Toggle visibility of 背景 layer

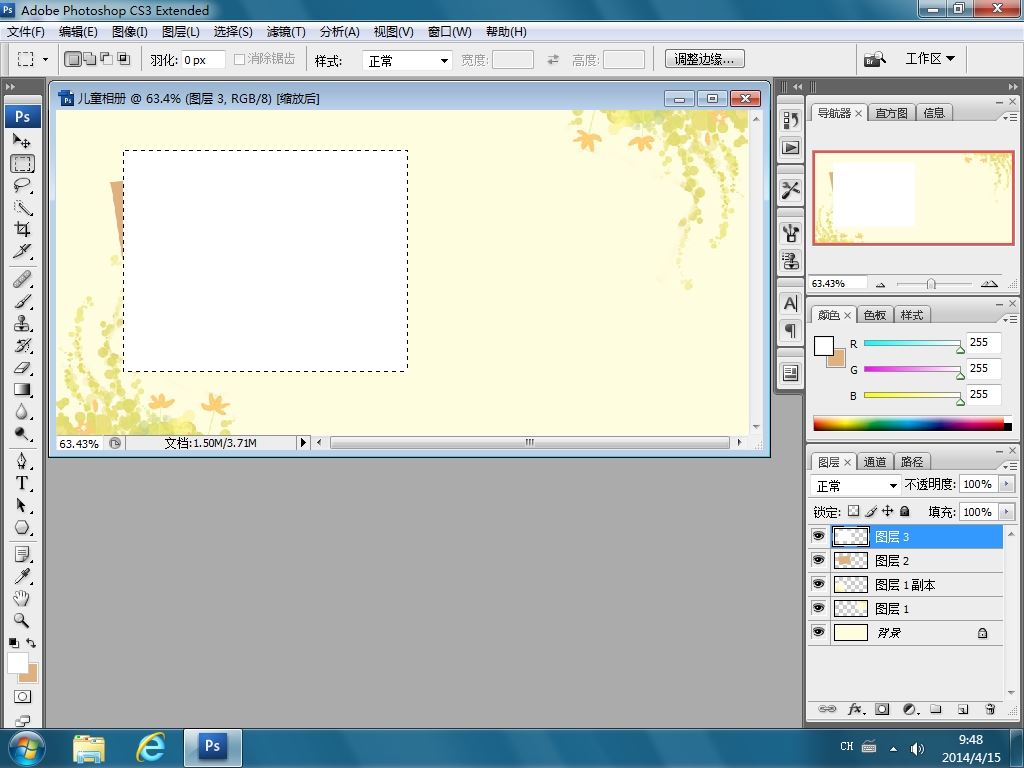point(818,632)
